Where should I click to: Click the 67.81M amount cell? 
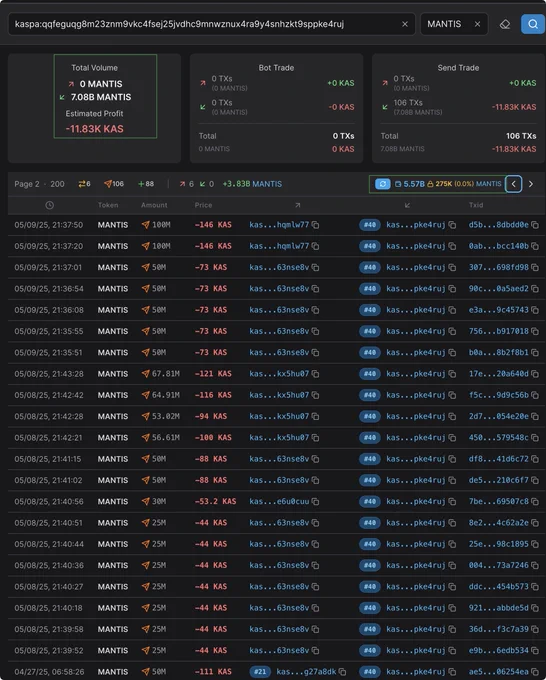[x=160, y=373]
